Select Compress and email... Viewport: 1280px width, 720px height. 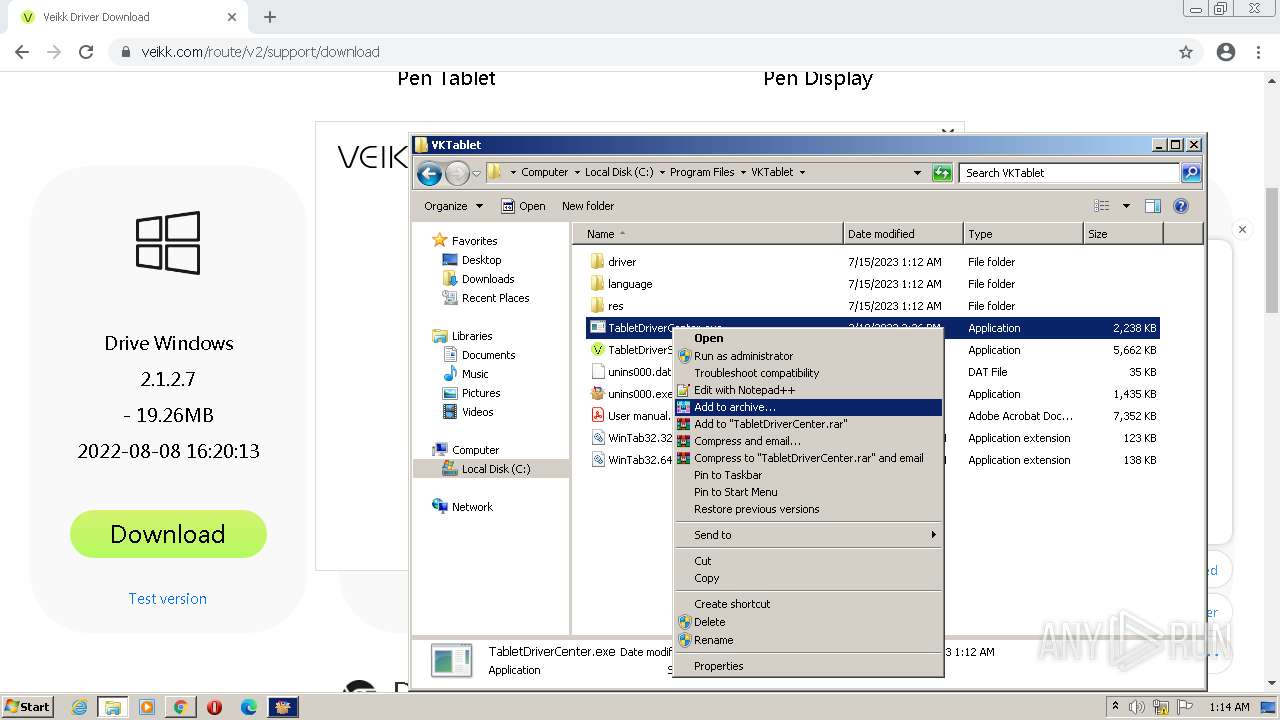coord(808,441)
